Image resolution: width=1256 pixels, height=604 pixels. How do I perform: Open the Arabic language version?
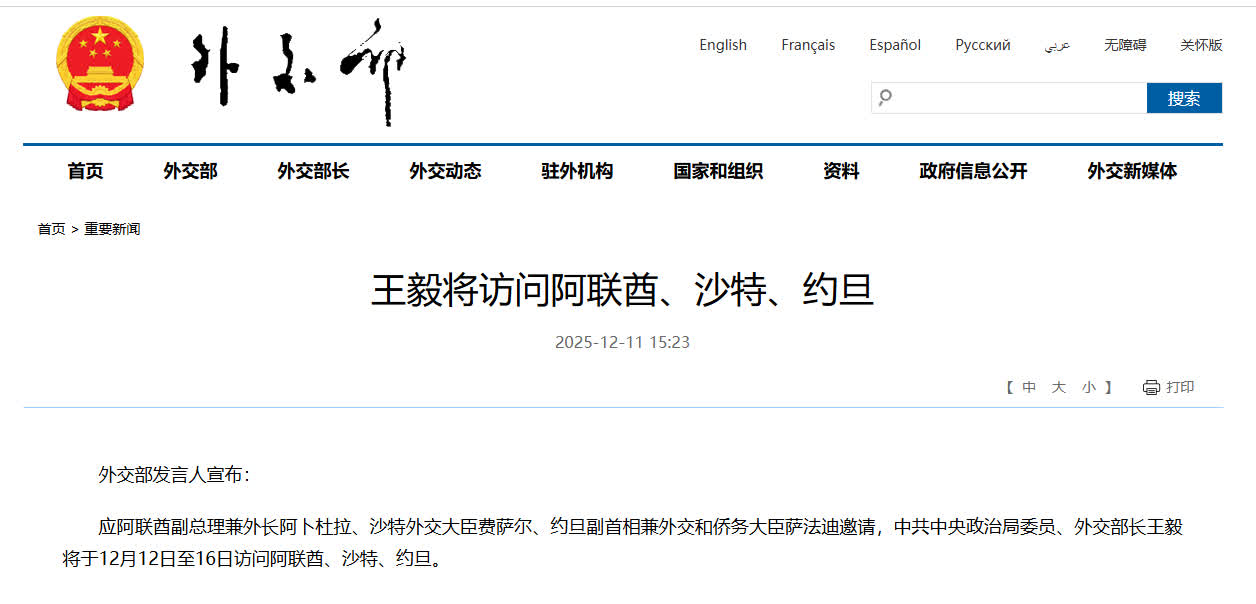tap(1057, 45)
